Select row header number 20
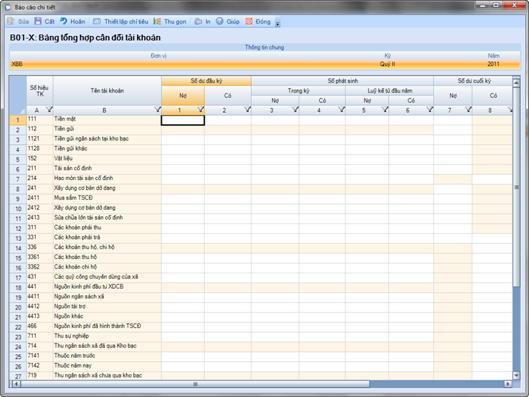The image size is (529, 397). pyautogui.click(x=18, y=307)
